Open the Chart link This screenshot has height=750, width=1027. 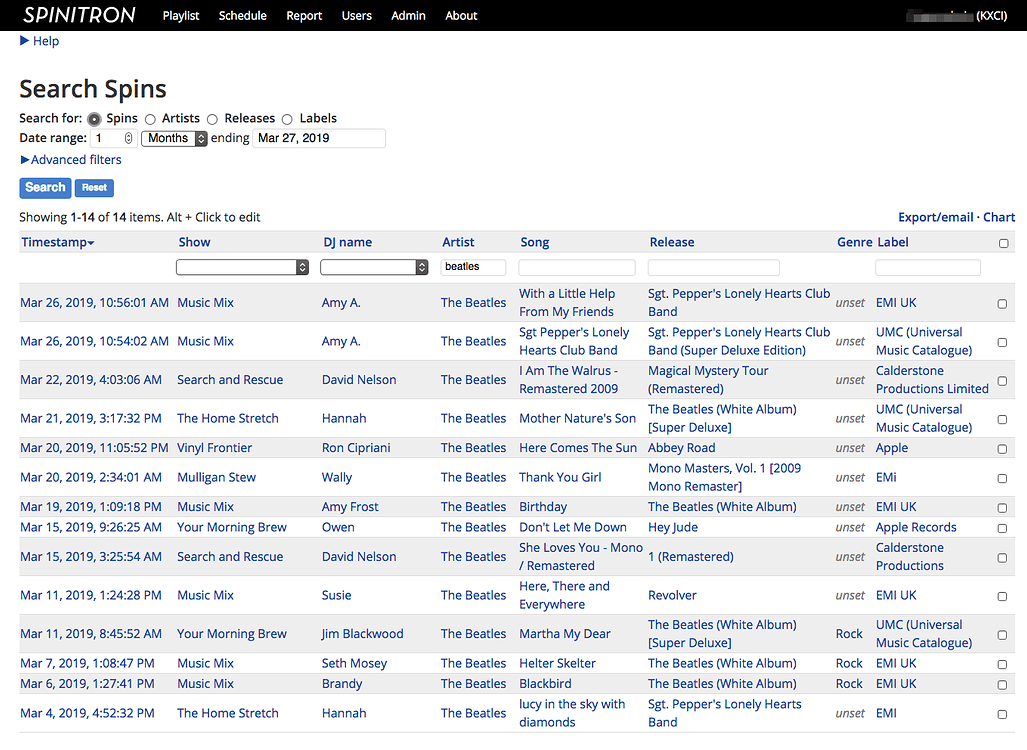pos(999,217)
